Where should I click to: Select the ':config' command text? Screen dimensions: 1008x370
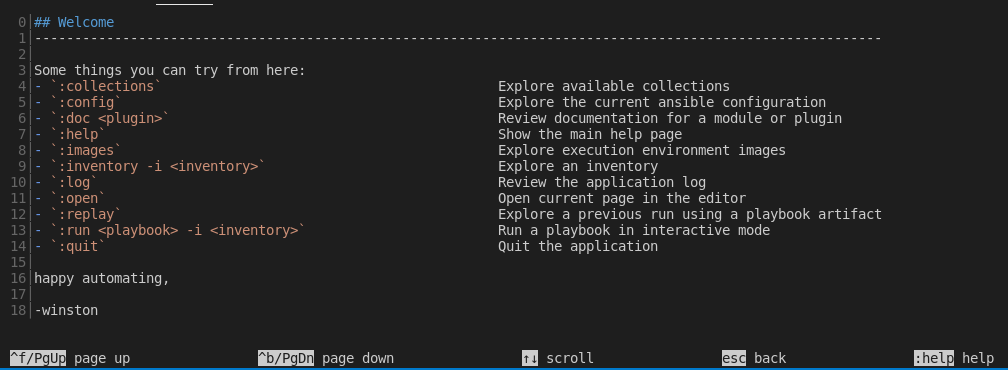[86, 102]
